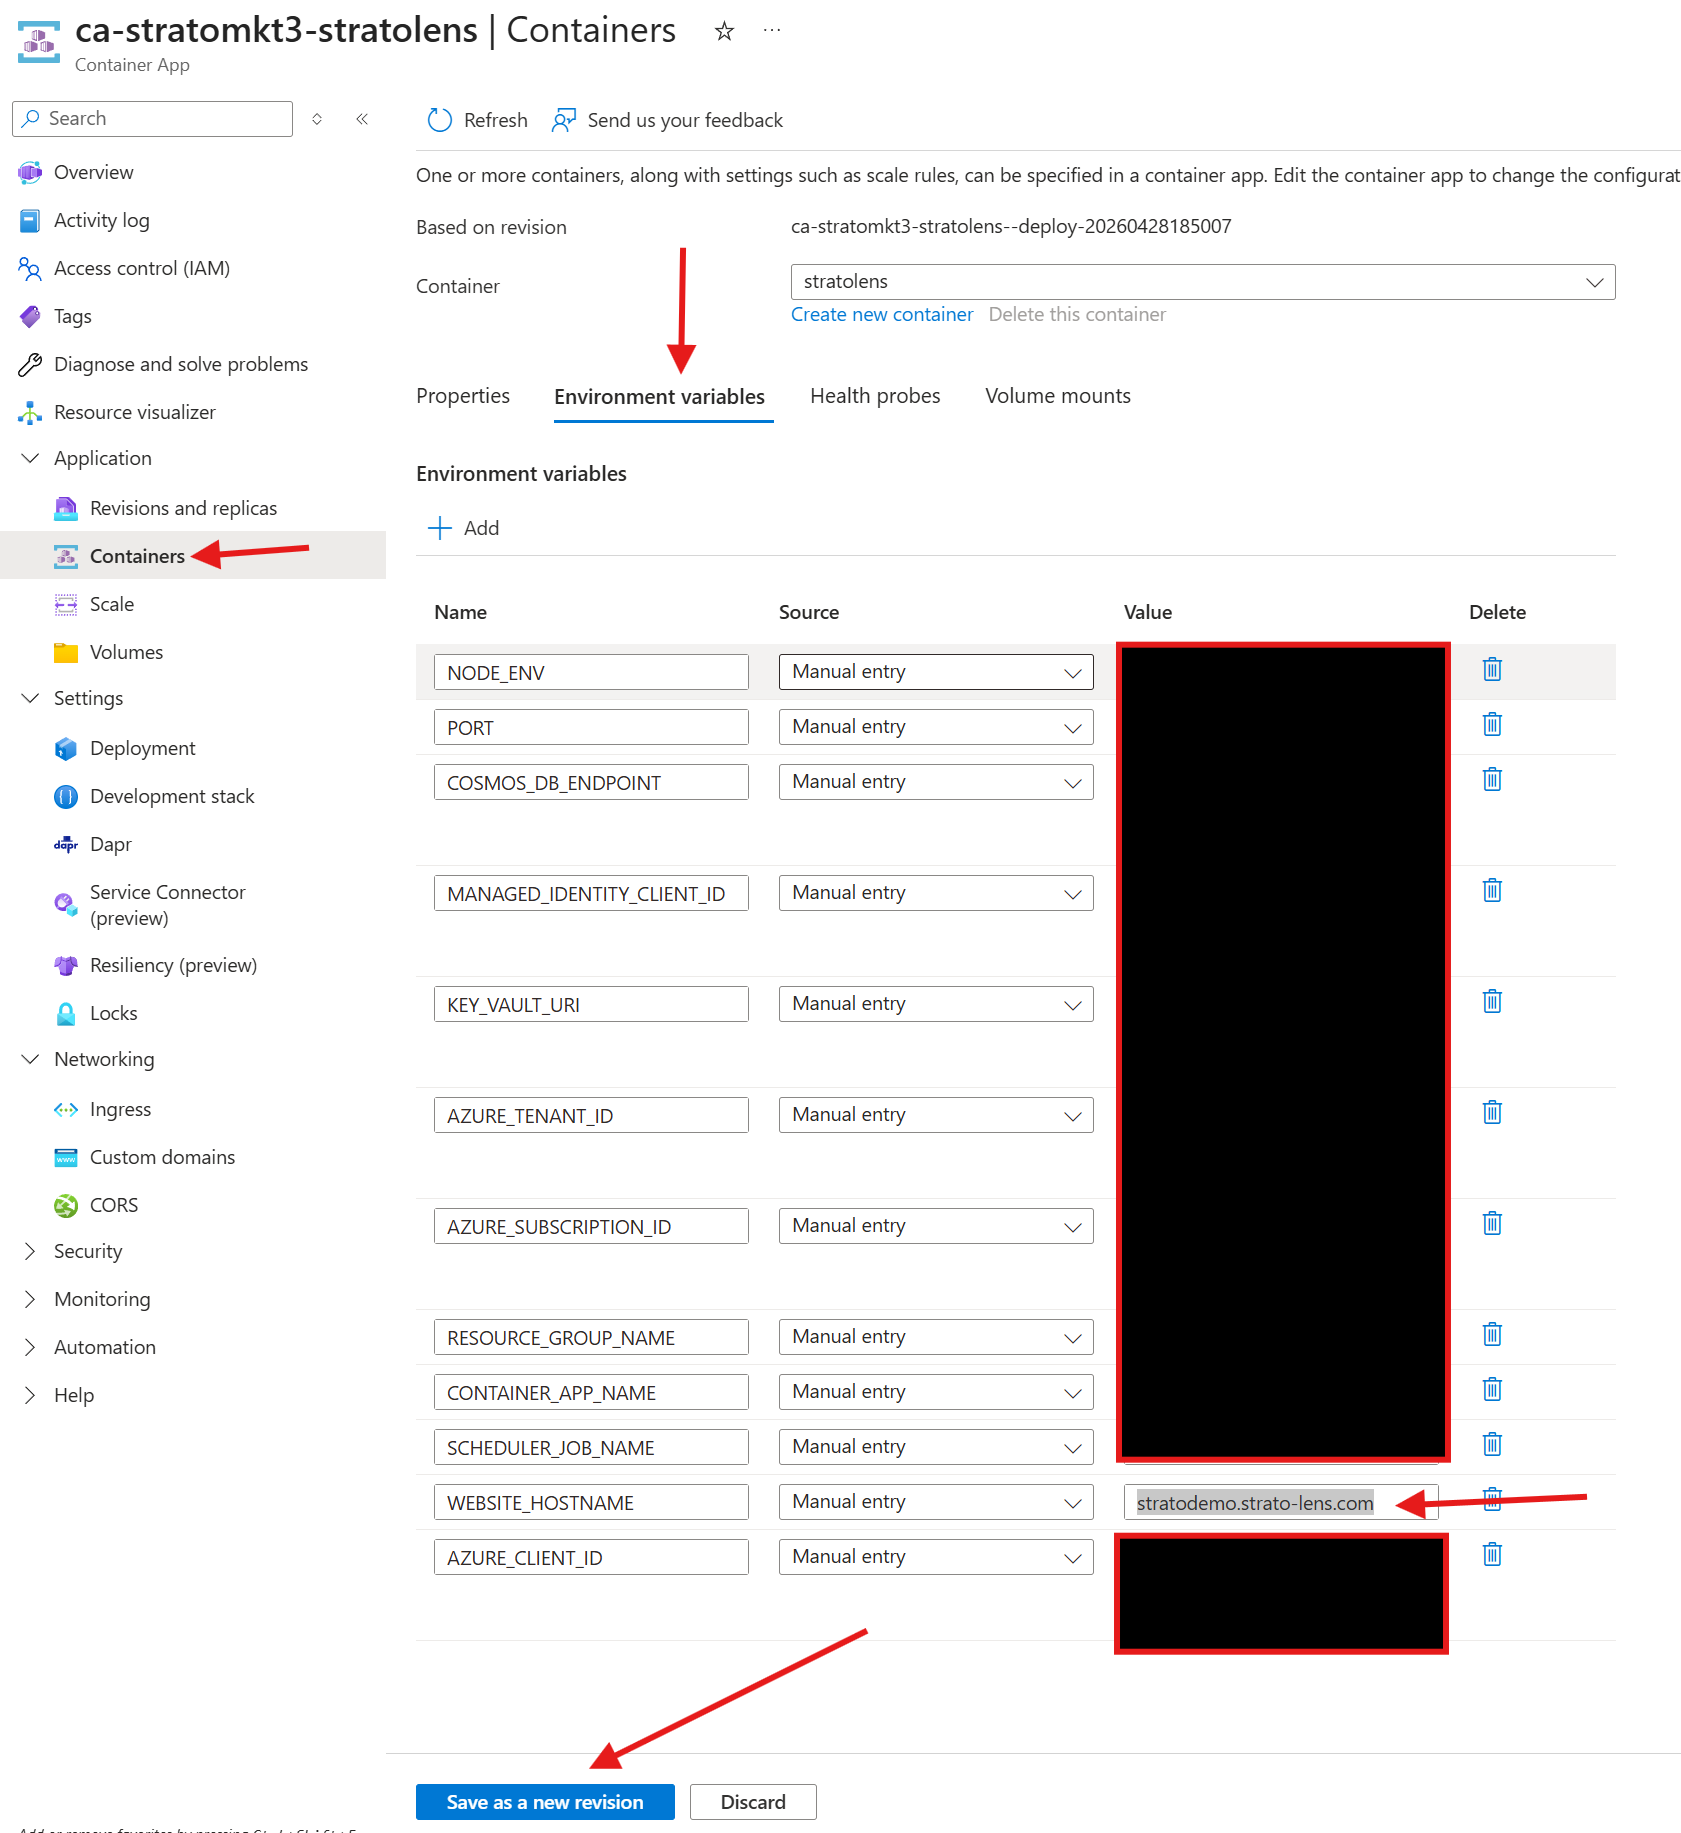The height and width of the screenshot is (1833, 1681).
Task: Open Source dropdown for WEBSITE_HOSTNAME row
Action: 936,1502
